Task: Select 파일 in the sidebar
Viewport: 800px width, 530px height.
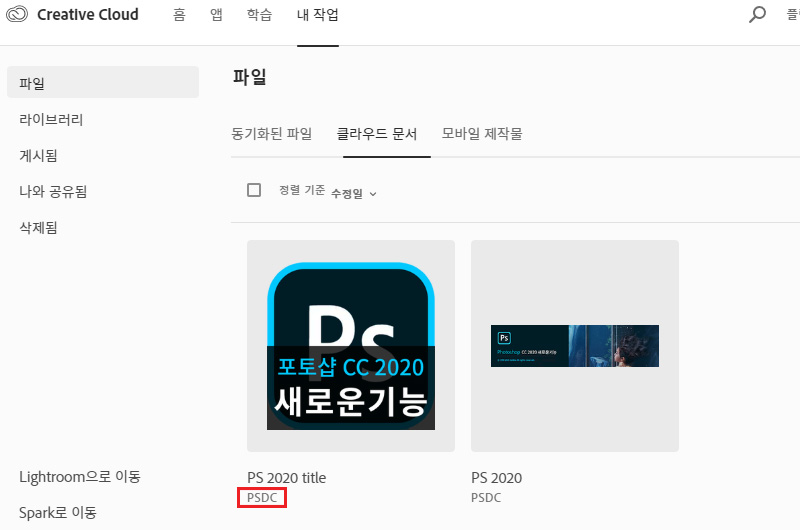Action: tap(103, 82)
